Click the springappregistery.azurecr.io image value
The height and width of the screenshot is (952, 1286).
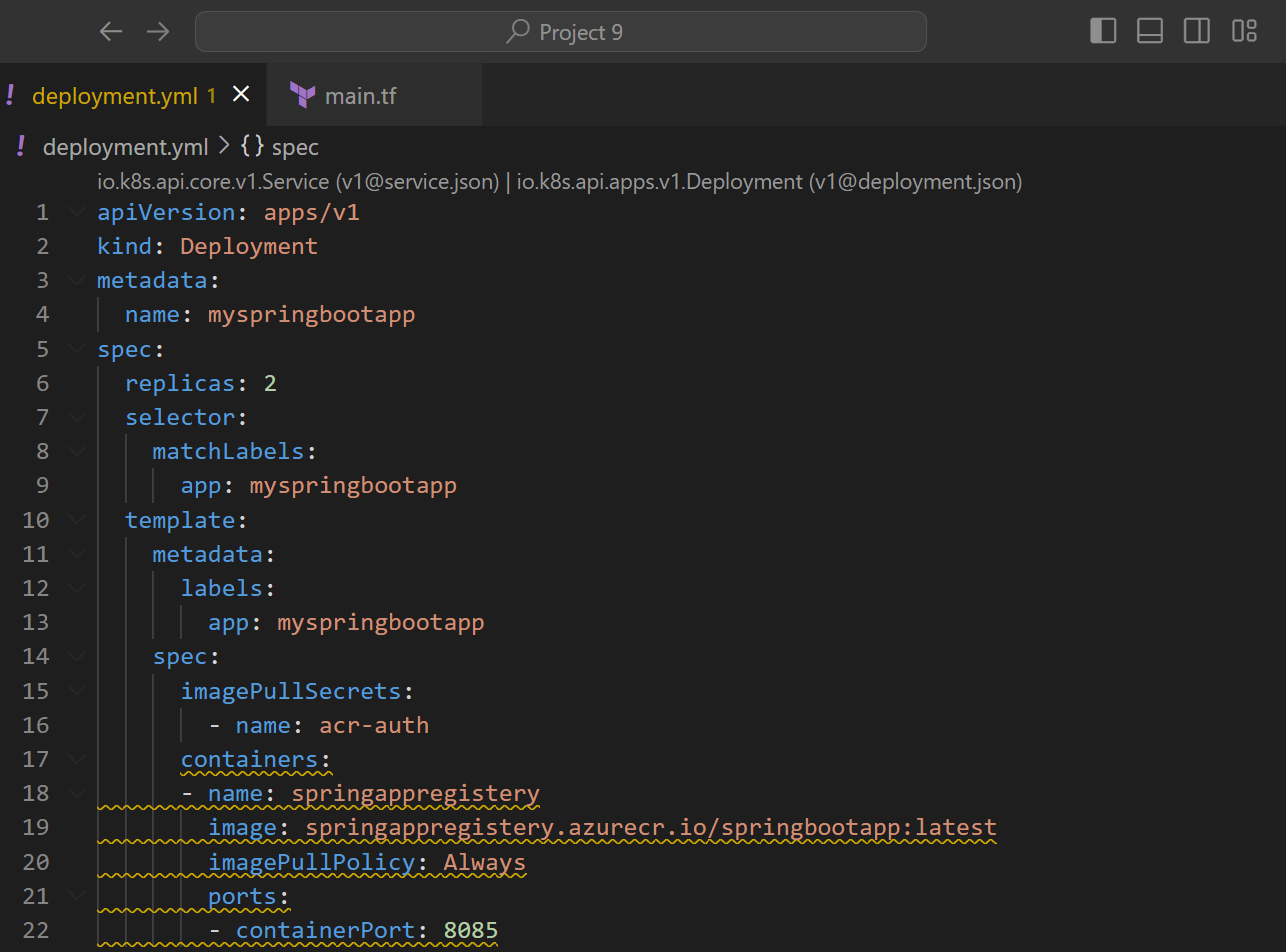point(651,828)
